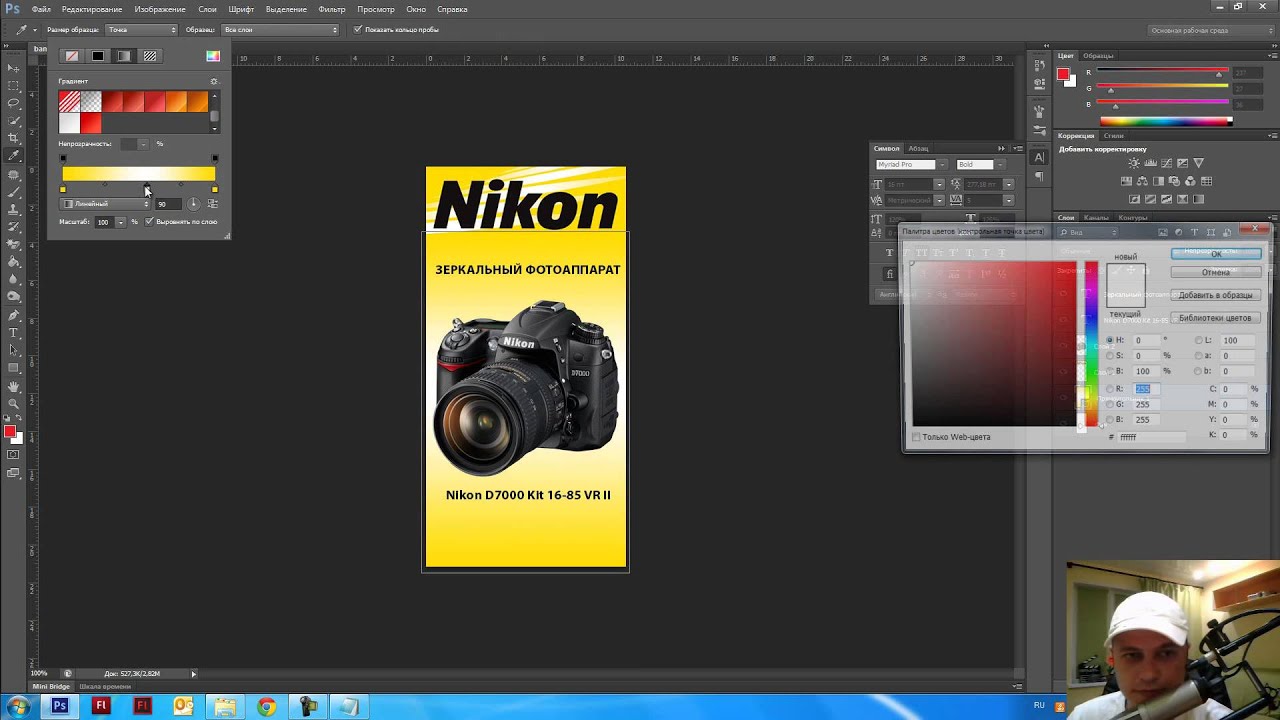1280x720 pixels.
Task: Switch to the Образцы tab
Action: 1098,56
